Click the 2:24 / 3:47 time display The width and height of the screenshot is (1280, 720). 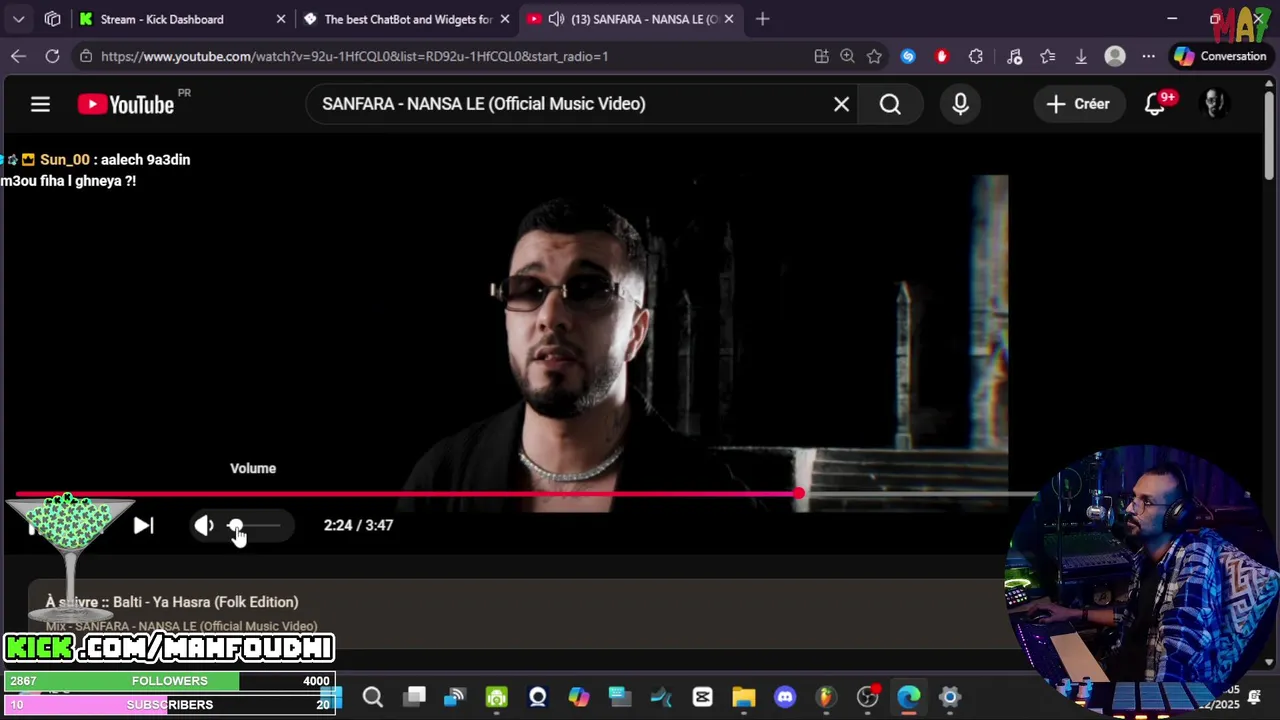pyautogui.click(x=358, y=526)
